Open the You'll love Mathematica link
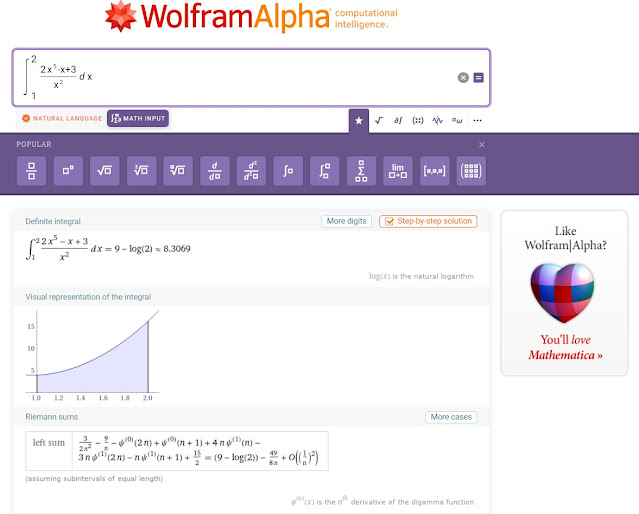 coord(565,347)
